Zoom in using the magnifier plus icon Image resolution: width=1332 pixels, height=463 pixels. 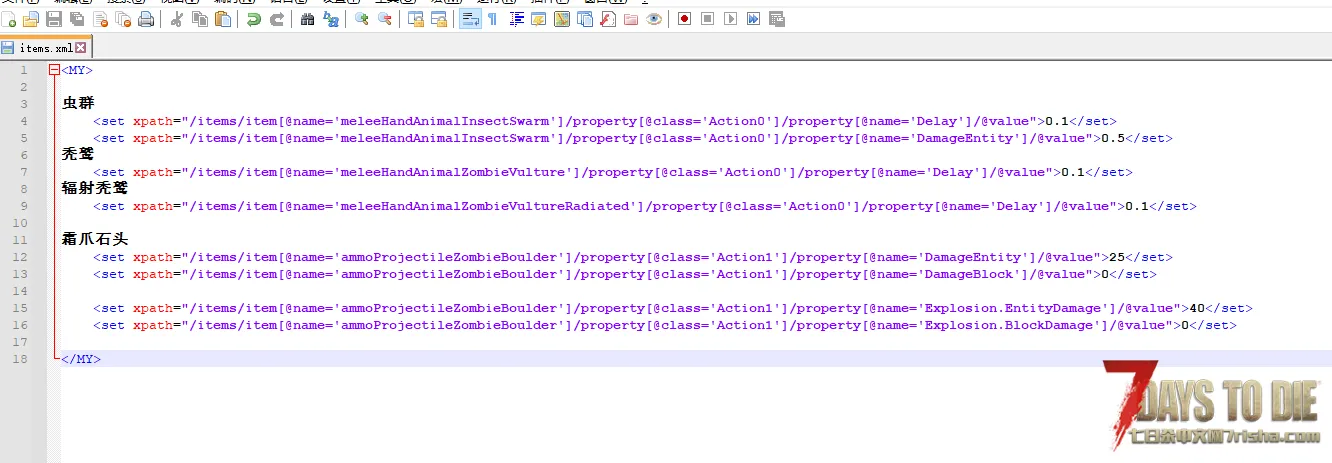361,19
